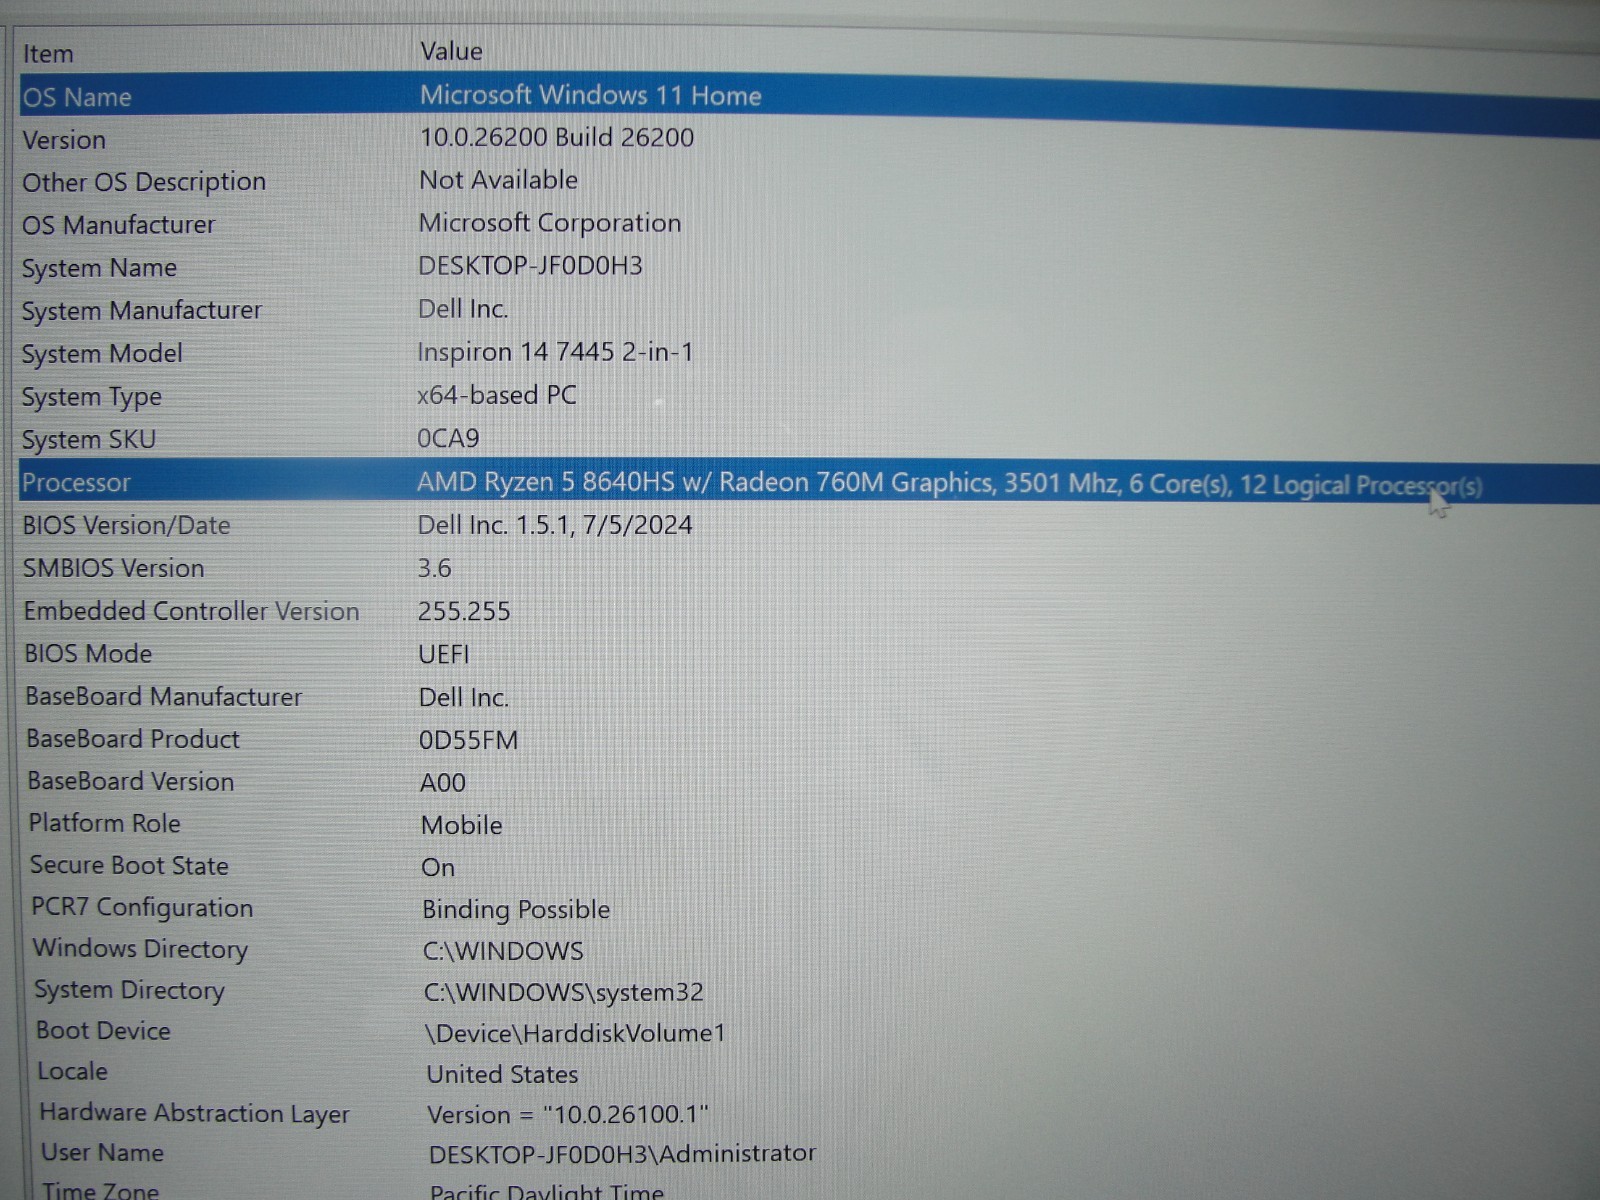1600x1200 pixels.
Task: Select the BaseBoard Version row
Action: (x=131, y=782)
